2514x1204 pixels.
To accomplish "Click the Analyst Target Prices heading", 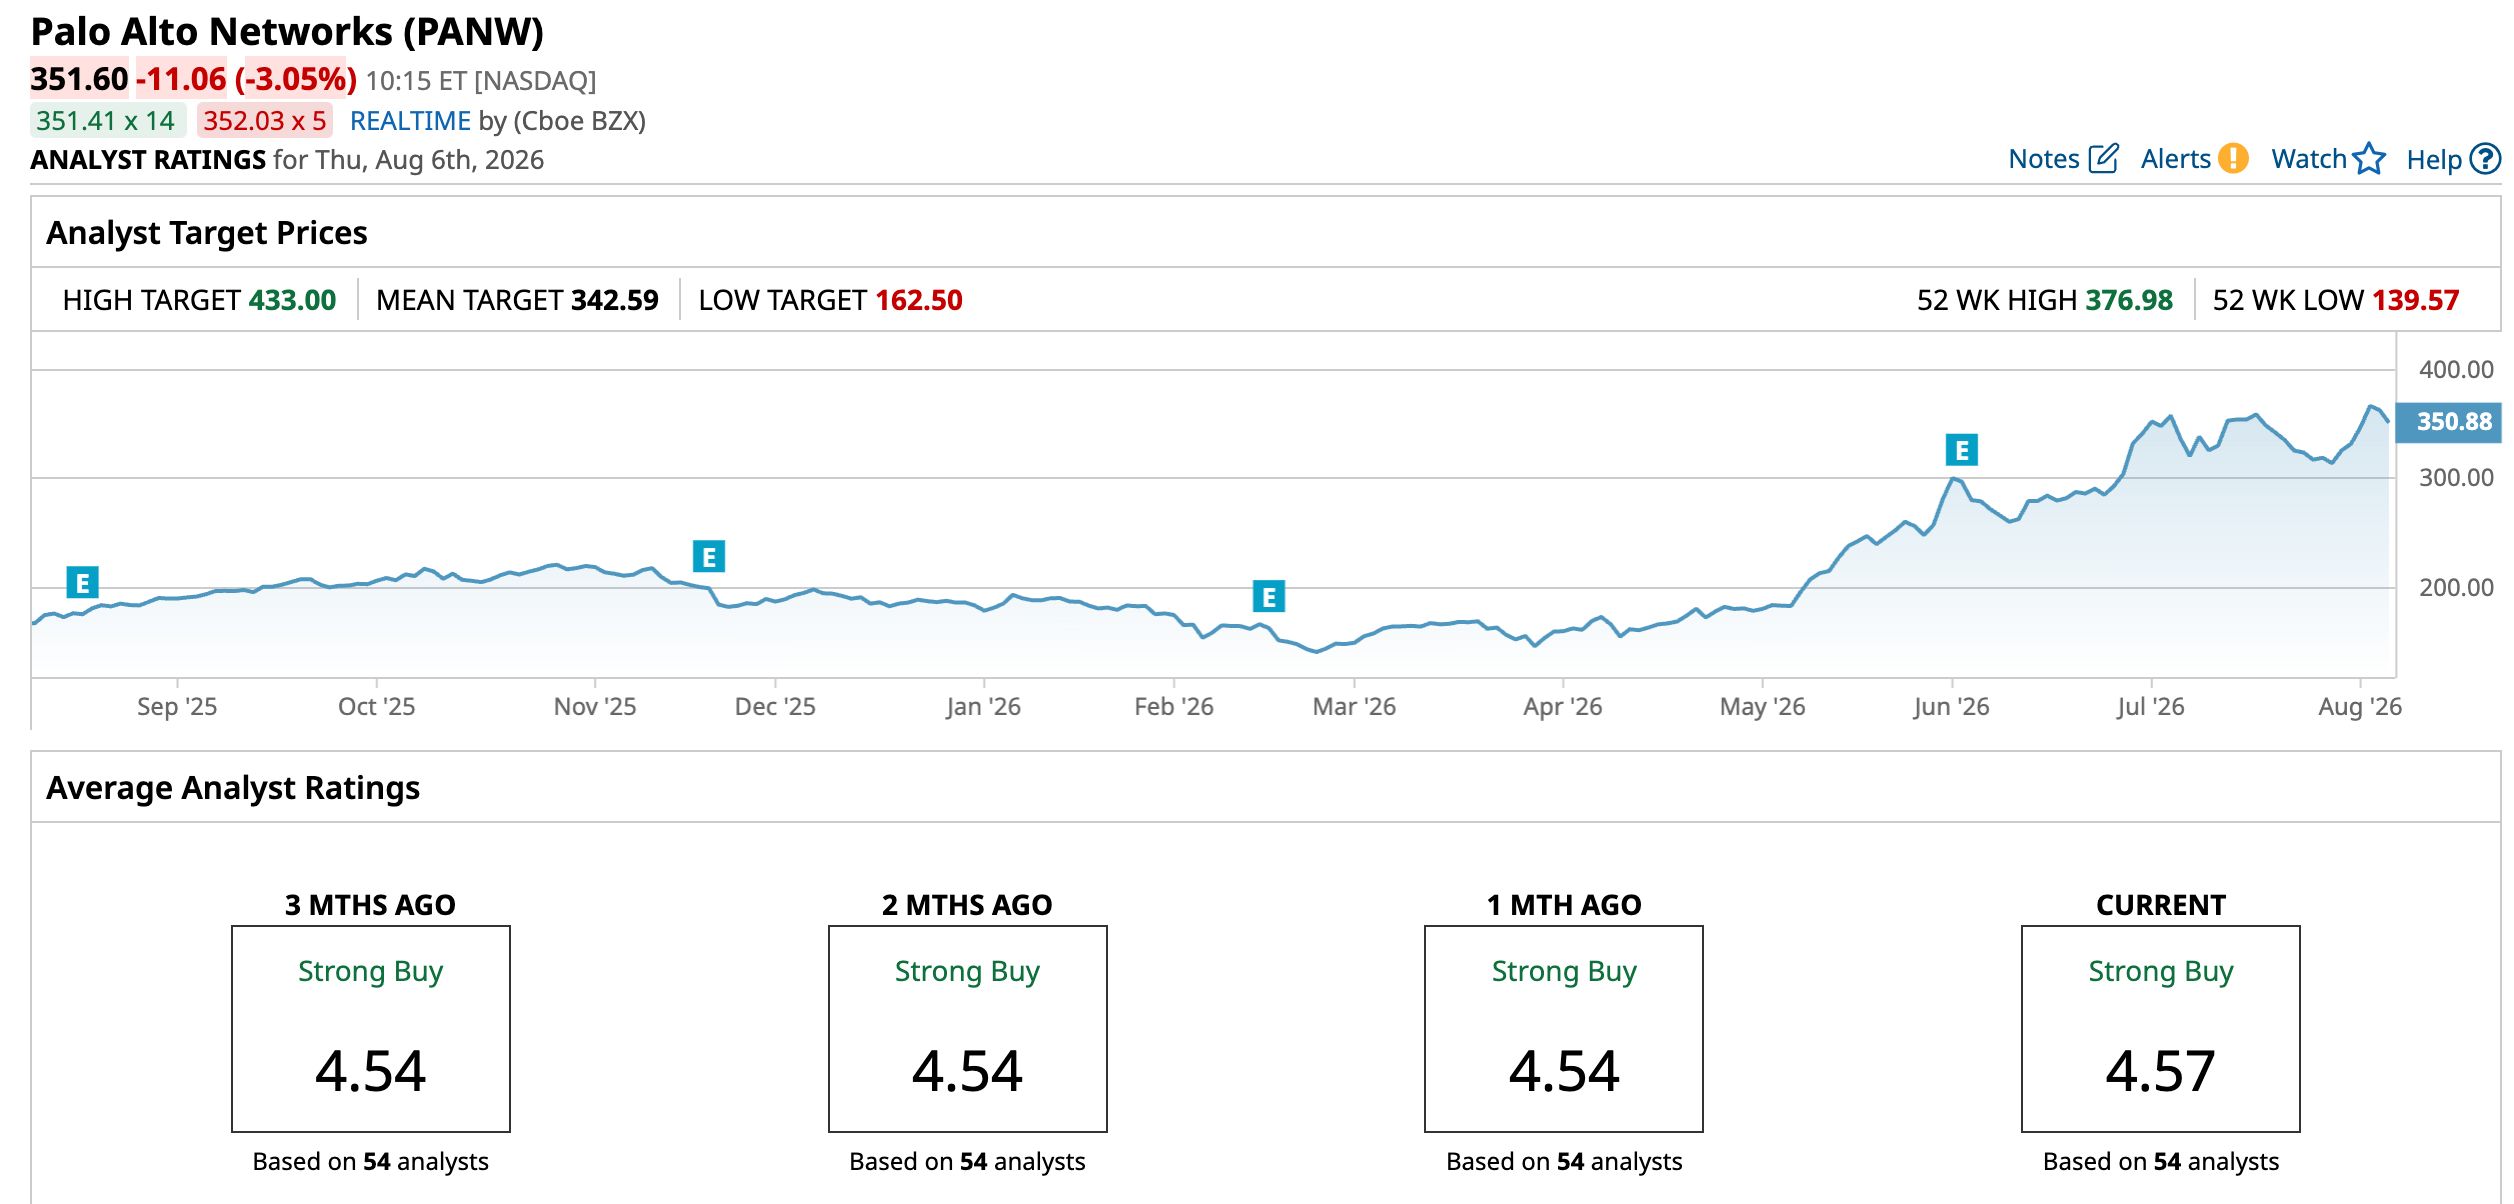I will point(207,233).
